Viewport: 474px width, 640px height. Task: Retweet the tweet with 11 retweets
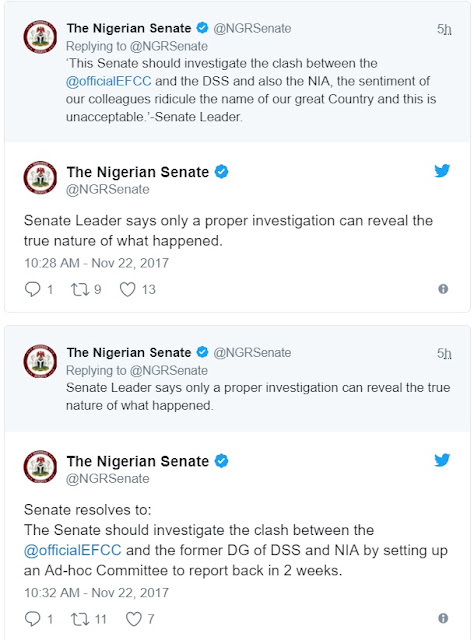point(79,619)
